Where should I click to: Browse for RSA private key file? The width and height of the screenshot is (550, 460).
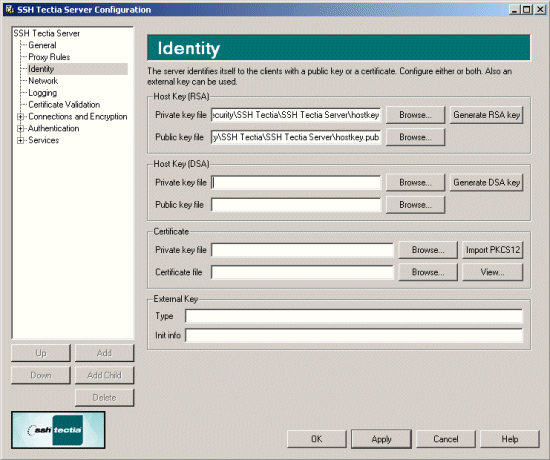click(x=415, y=115)
